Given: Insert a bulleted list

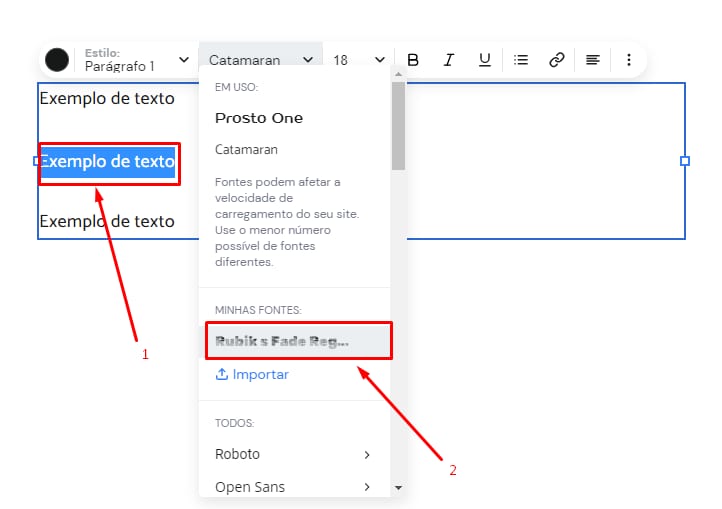Looking at the screenshot, I should coord(521,60).
